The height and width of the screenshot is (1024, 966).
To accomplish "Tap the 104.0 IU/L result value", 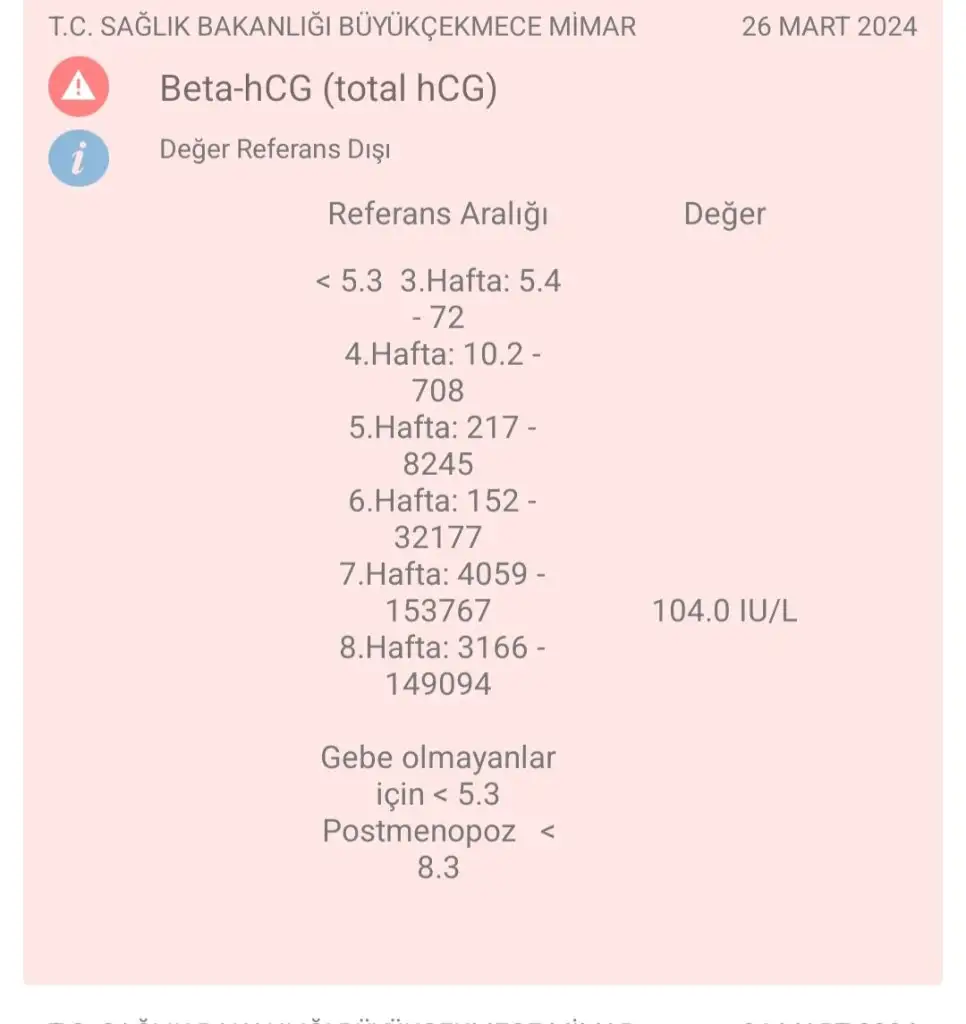I will pyautogui.click(x=724, y=610).
